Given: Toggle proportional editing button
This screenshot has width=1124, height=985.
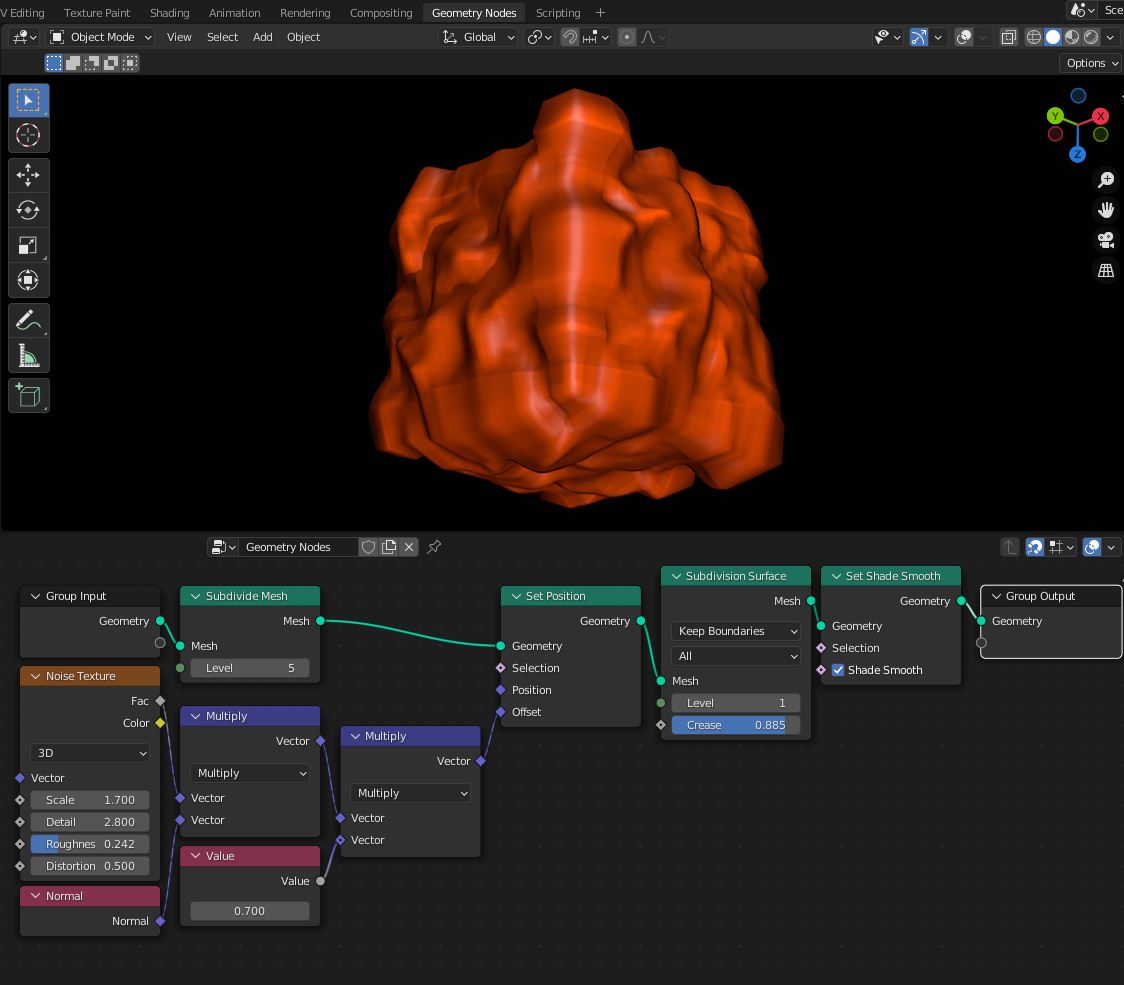Looking at the screenshot, I should [x=627, y=37].
